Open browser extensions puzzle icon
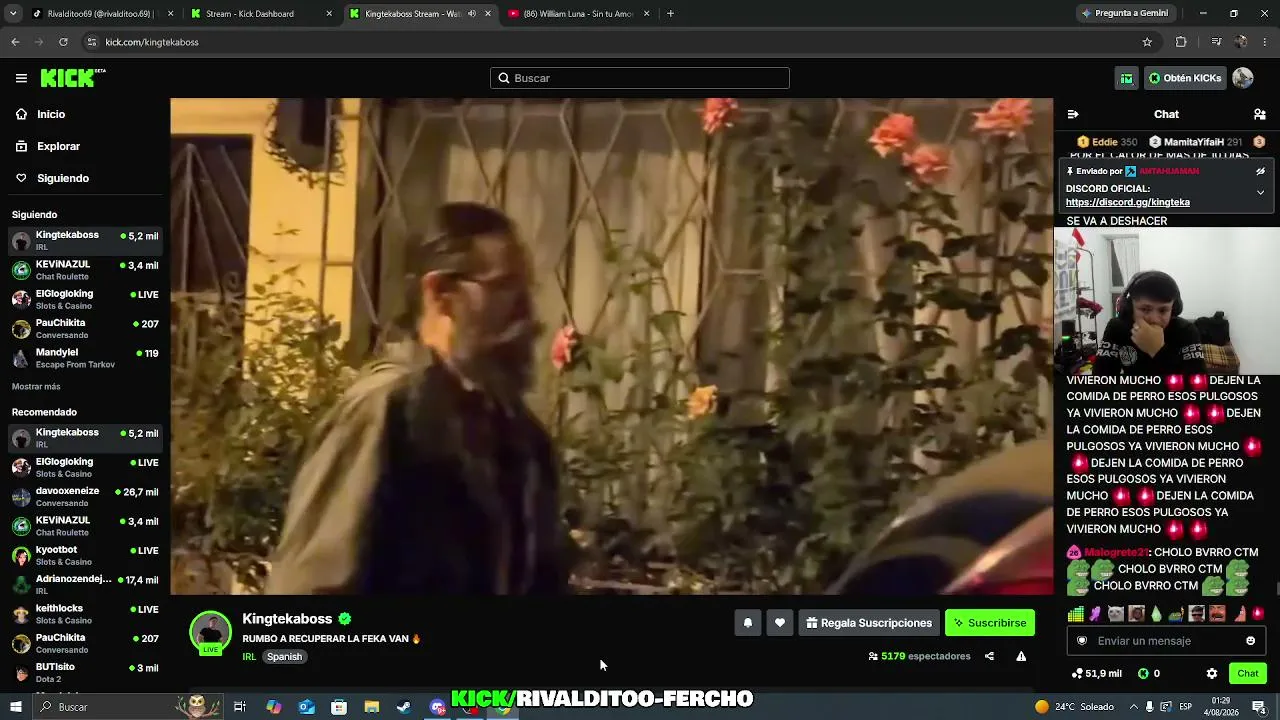Screen dimensions: 1280x720 pos(1181,42)
